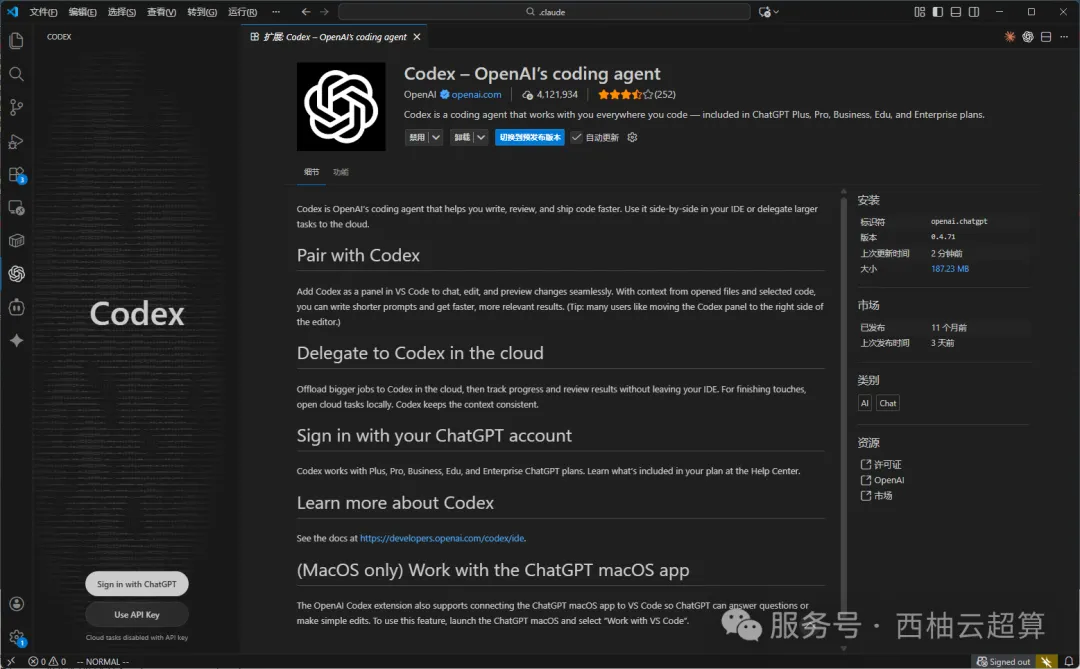Open the openai.com publisher link
Viewport: 1080px width, 669px height.
477,94
